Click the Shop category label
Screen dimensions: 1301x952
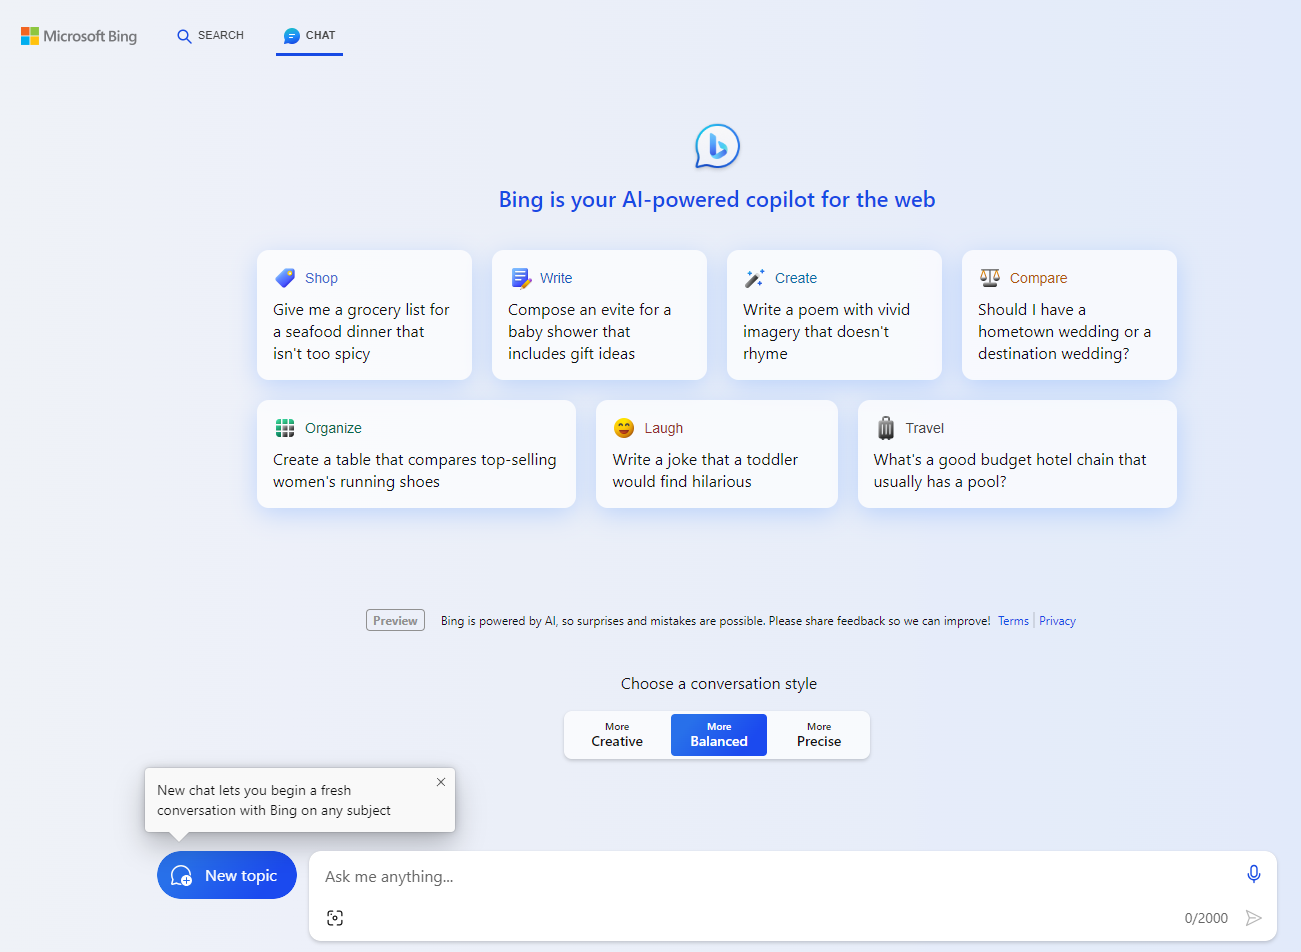[x=321, y=278]
